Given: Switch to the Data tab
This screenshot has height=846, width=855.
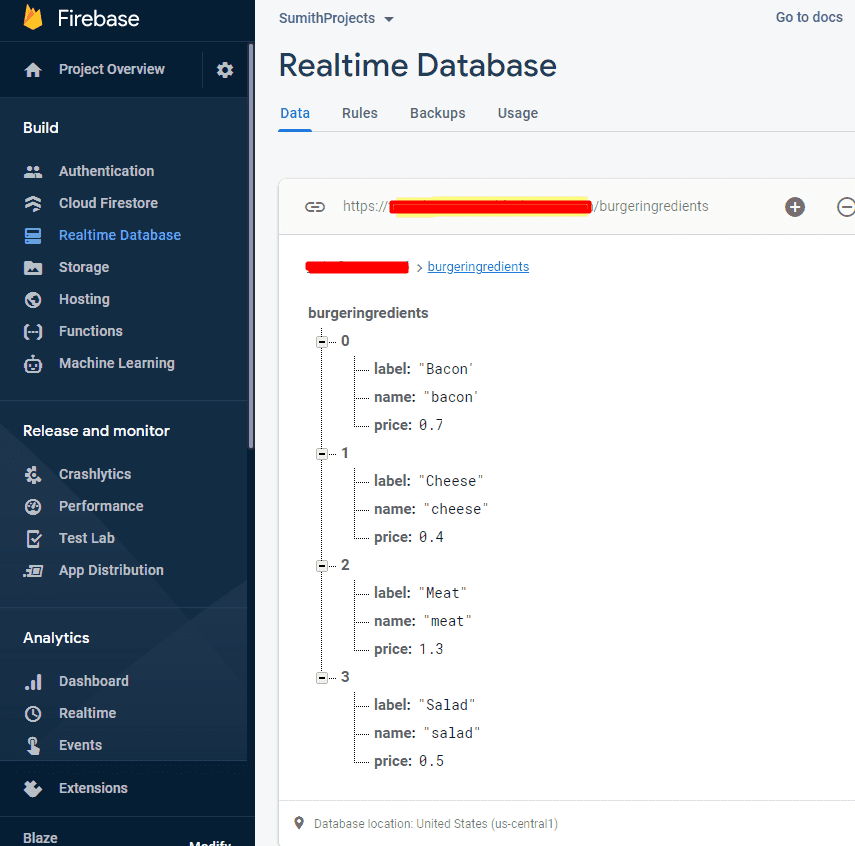Looking at the screenshot, I should pyautogui.click(x=295, y=113).
